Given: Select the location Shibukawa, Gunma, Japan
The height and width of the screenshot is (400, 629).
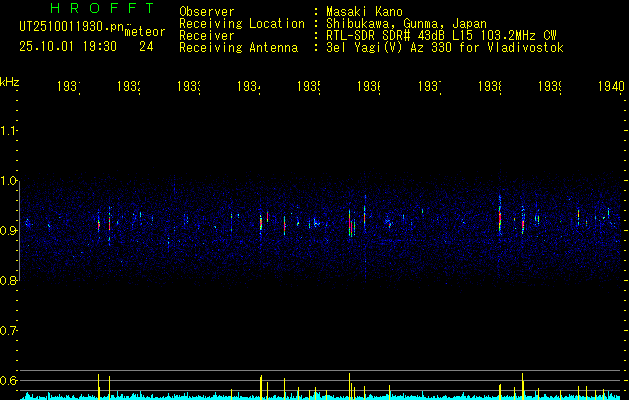Looking at the screenshot, I should [406, 24].
